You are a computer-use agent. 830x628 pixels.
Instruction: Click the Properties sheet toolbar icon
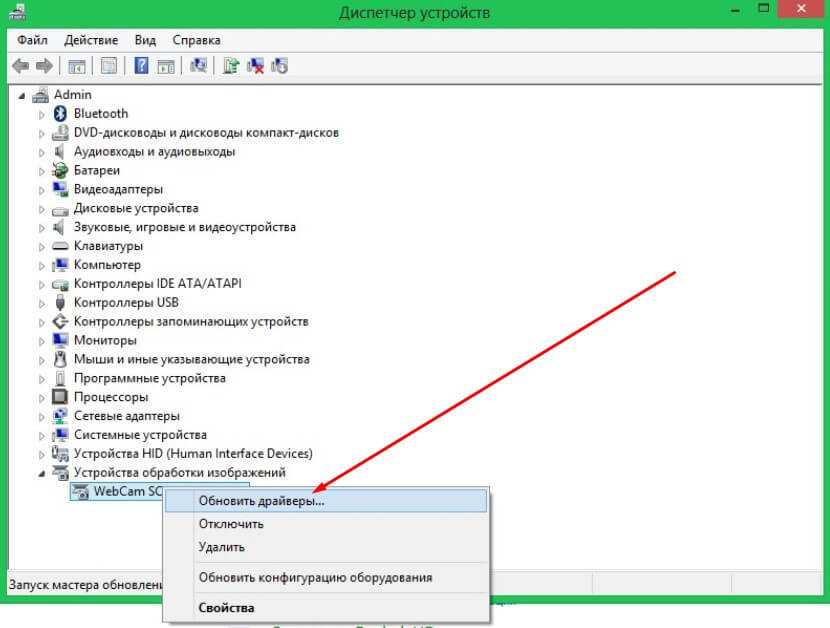(109, 66)
